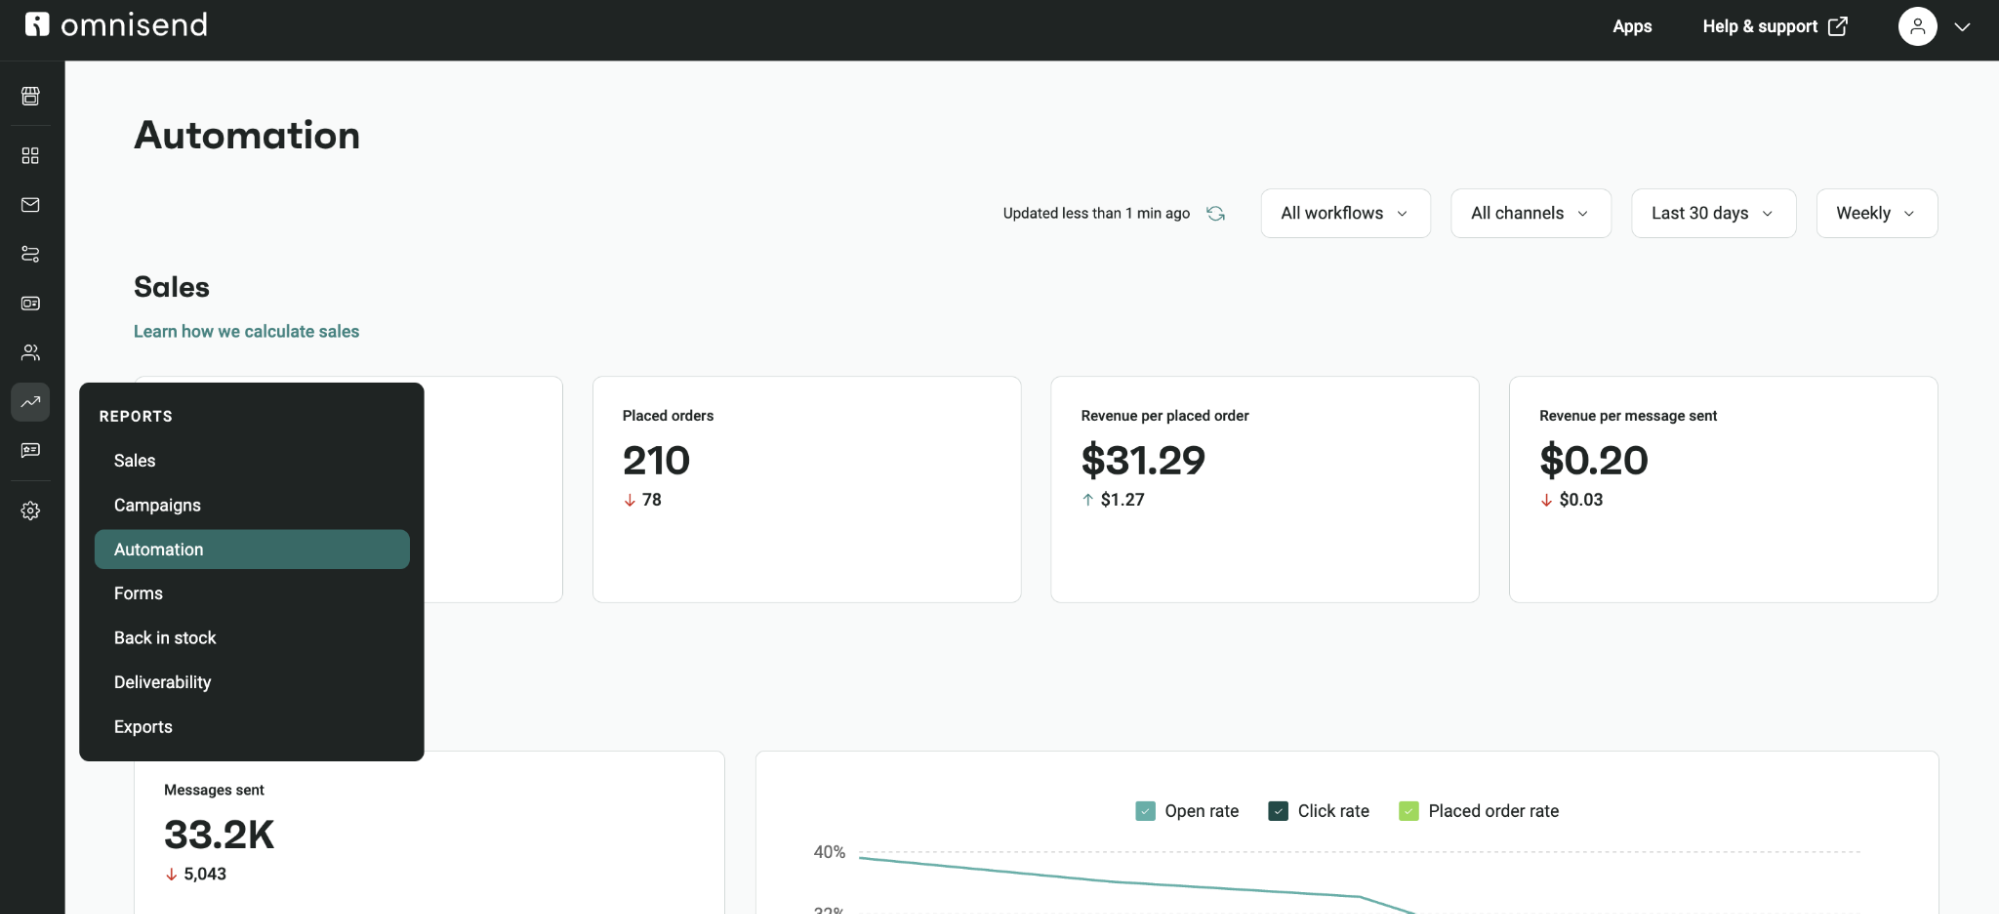Open the Reviews chat bubble icon
The height and width of the screenshot is (914, 1999).
click(29, 450)
